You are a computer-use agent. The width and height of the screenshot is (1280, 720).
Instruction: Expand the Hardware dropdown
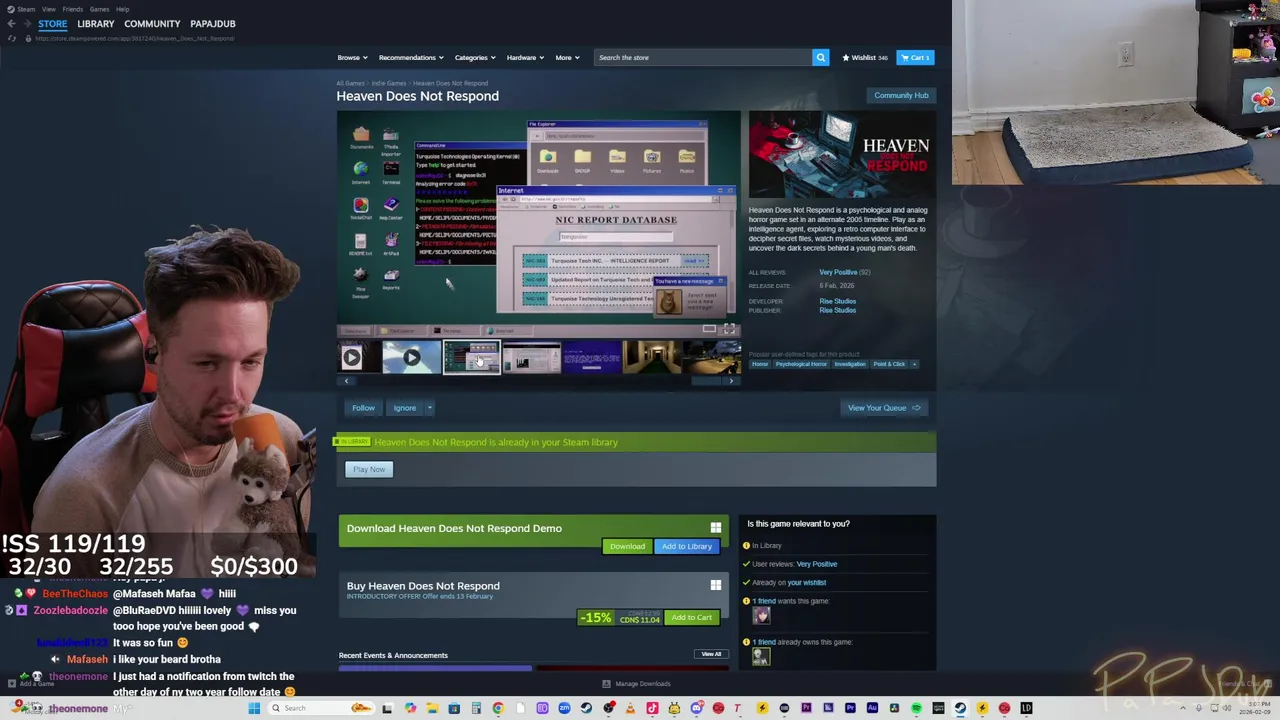click(x=525, y=57)
